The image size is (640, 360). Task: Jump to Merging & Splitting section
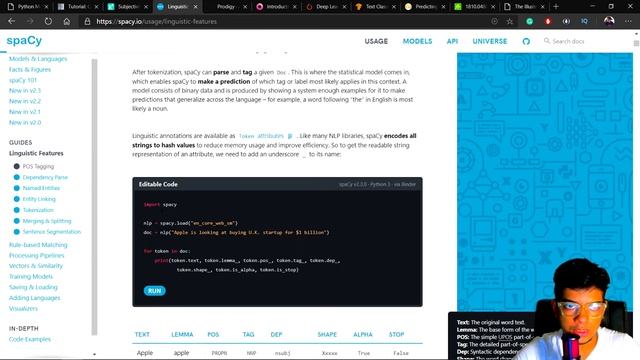click(x=47, y=221)
